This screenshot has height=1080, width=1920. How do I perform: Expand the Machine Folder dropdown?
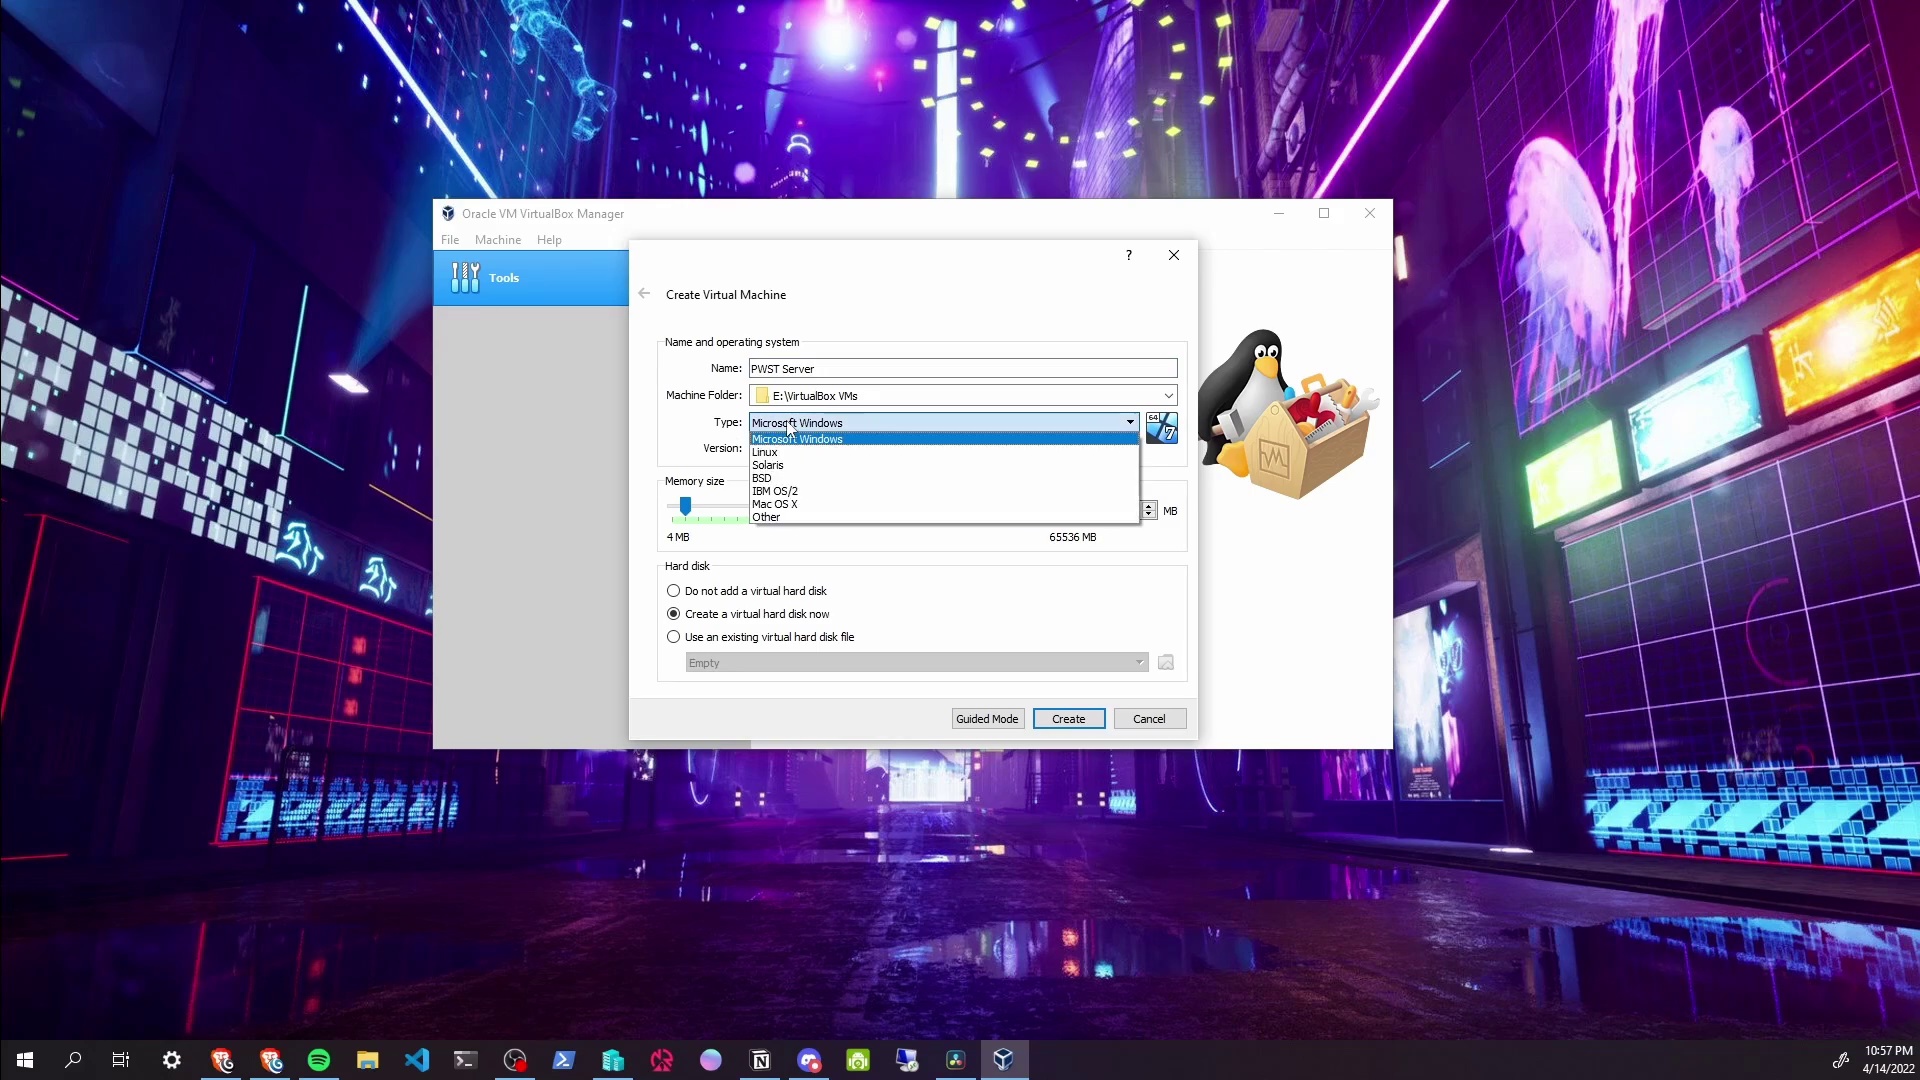tap(1168, 395)
